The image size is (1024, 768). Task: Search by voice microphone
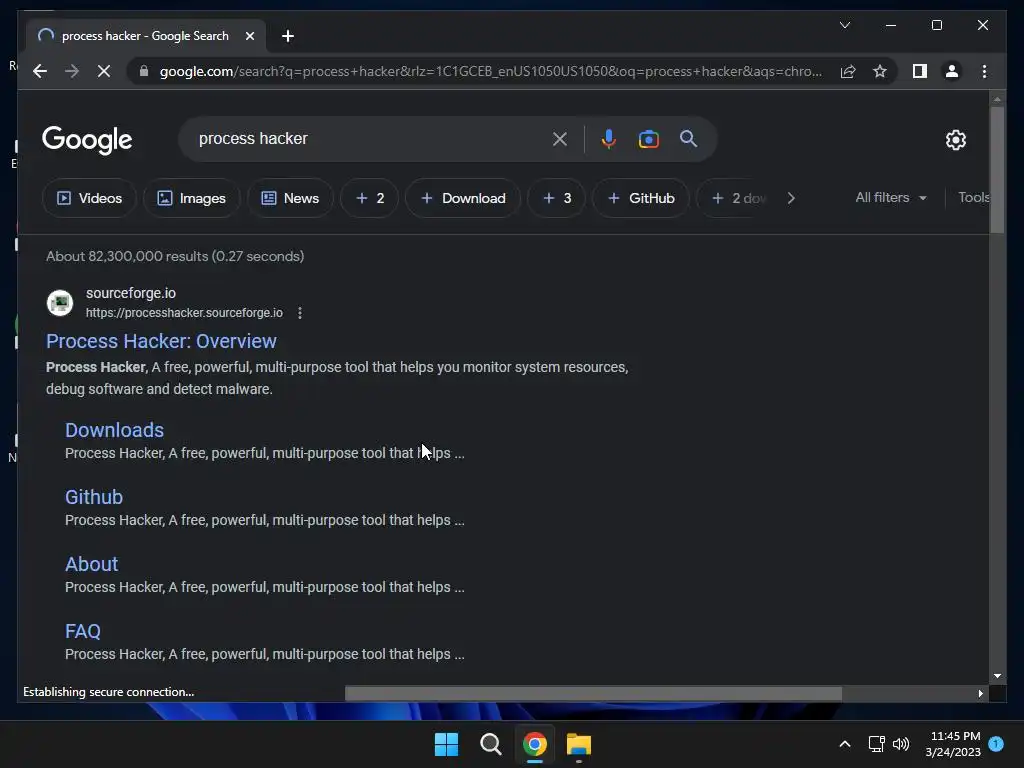tap(609, 138)
